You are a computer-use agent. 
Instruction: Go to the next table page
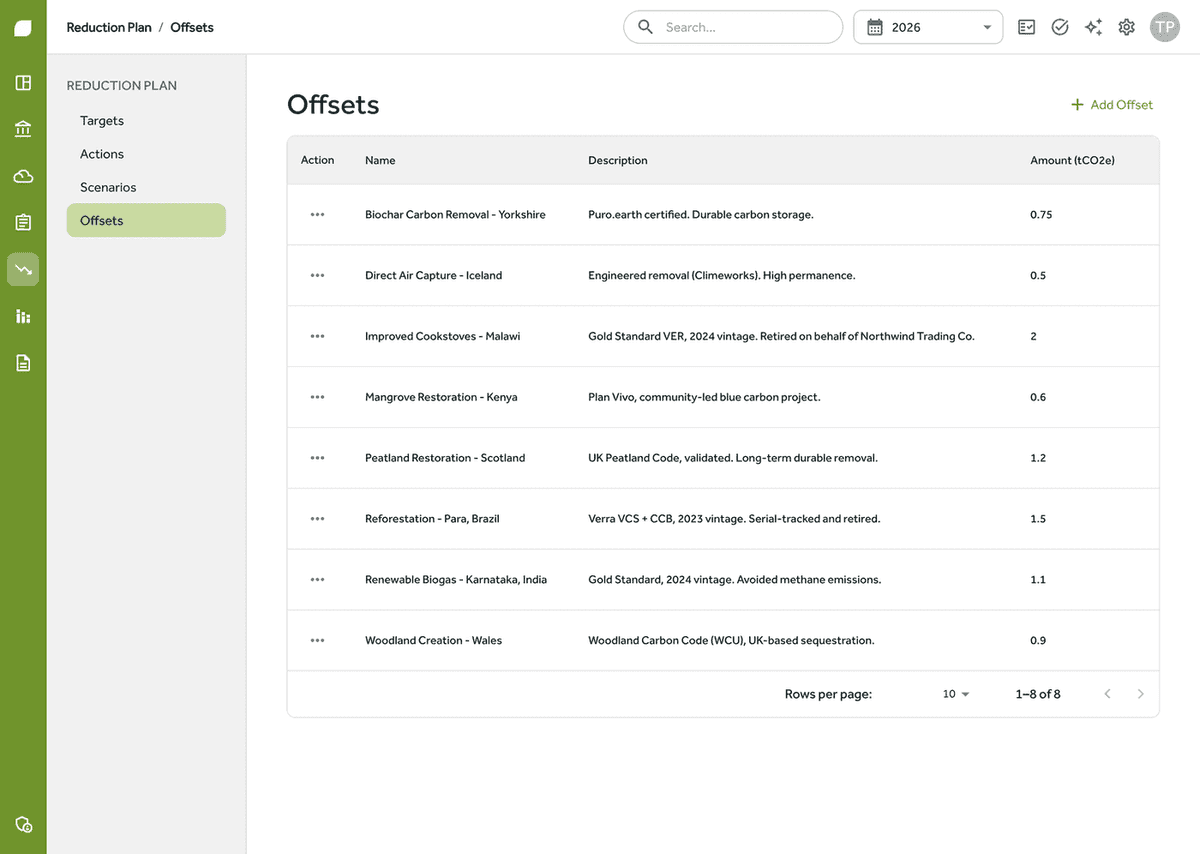(x=1141, y=694)
